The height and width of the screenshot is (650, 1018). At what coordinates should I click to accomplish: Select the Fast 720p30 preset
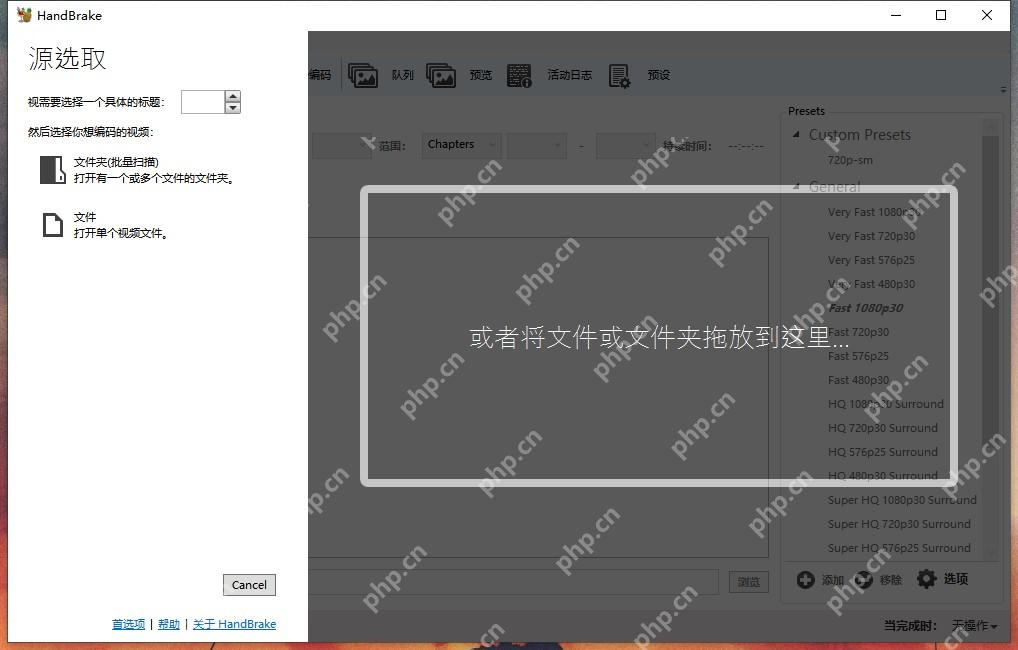858,332
